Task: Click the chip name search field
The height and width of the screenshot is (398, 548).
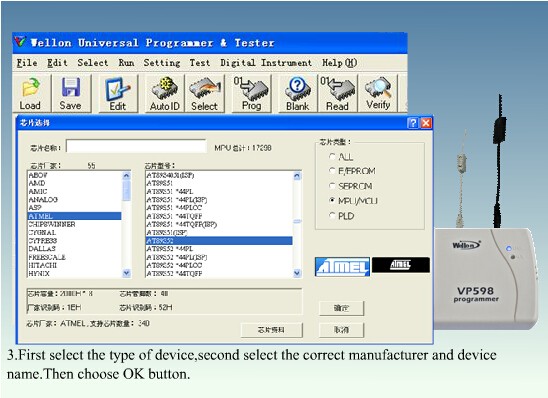Action: [136, 146]
